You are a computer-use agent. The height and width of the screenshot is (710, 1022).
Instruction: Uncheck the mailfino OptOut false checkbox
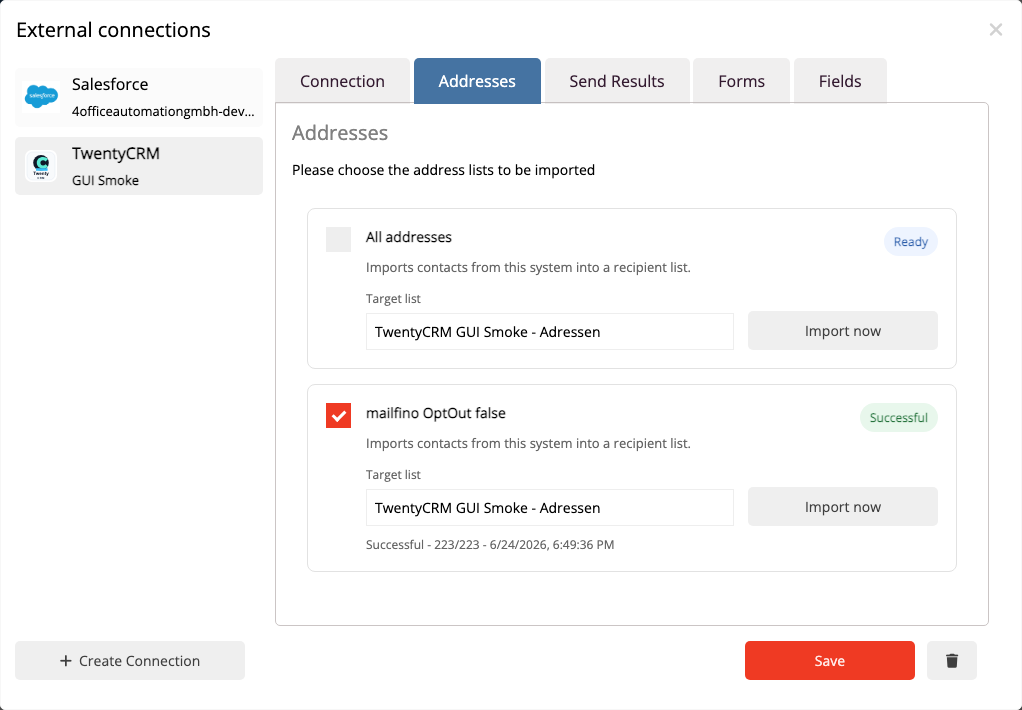pos(338,415)
